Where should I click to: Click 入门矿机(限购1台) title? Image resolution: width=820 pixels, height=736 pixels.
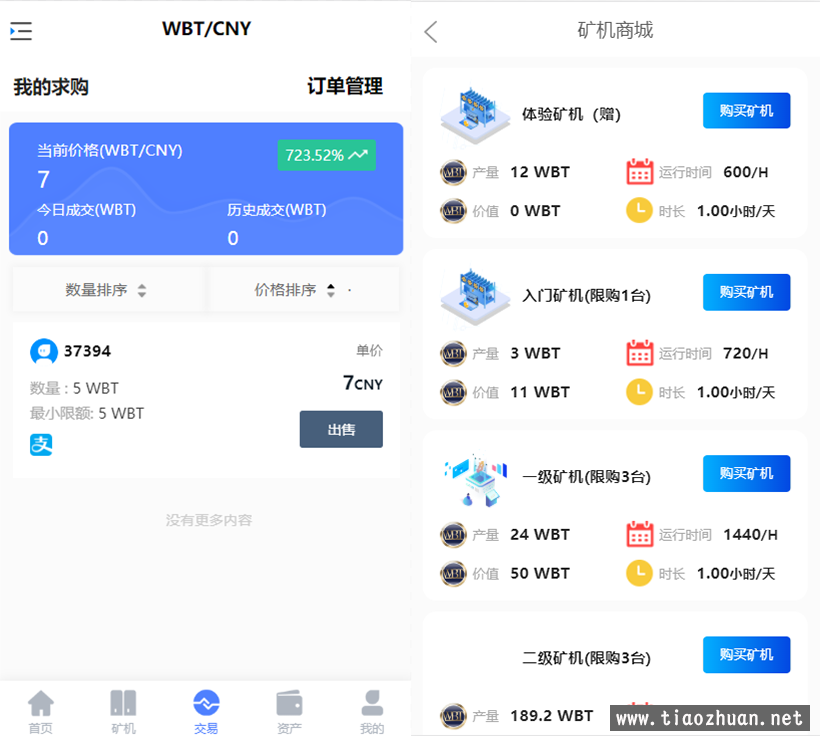(586, 296)
